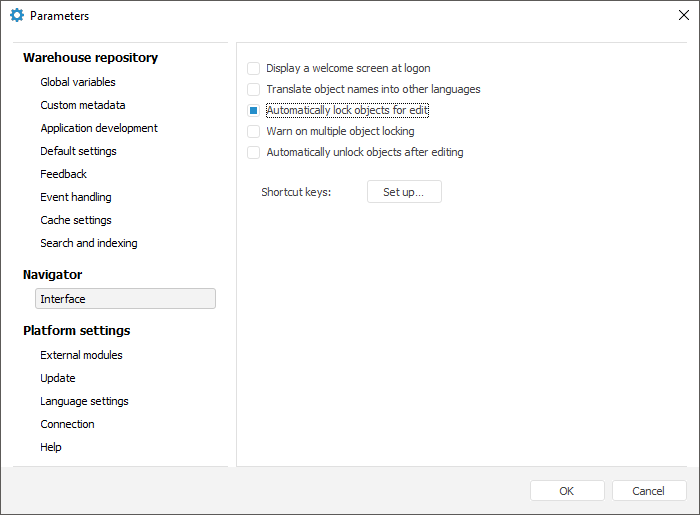
Task: Select Event handling in the sidebar
Action: pyautogui.click(x=76, y=197)
